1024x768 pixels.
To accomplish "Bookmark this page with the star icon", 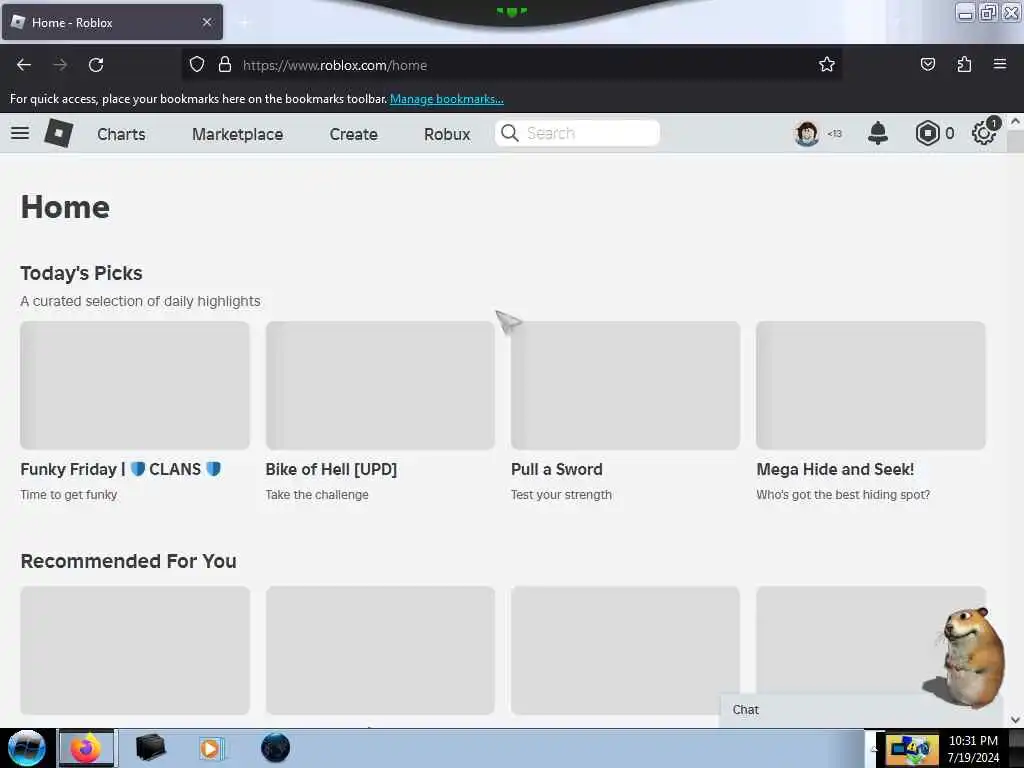I will 827,64.
